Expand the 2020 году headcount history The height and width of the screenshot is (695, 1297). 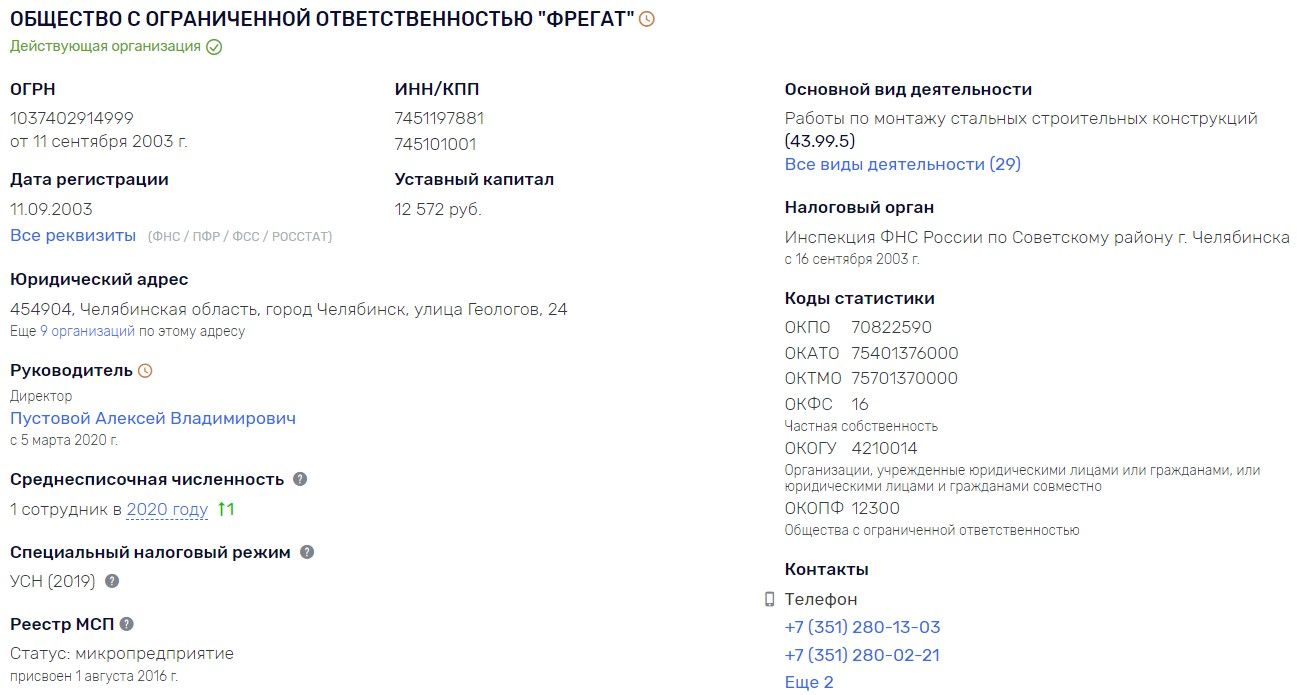click(x=167, y=510)
